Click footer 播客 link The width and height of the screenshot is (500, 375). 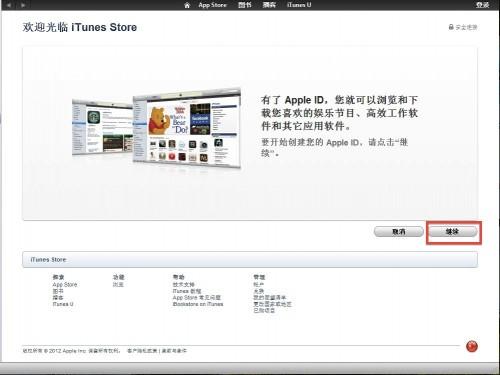(58, 297)
